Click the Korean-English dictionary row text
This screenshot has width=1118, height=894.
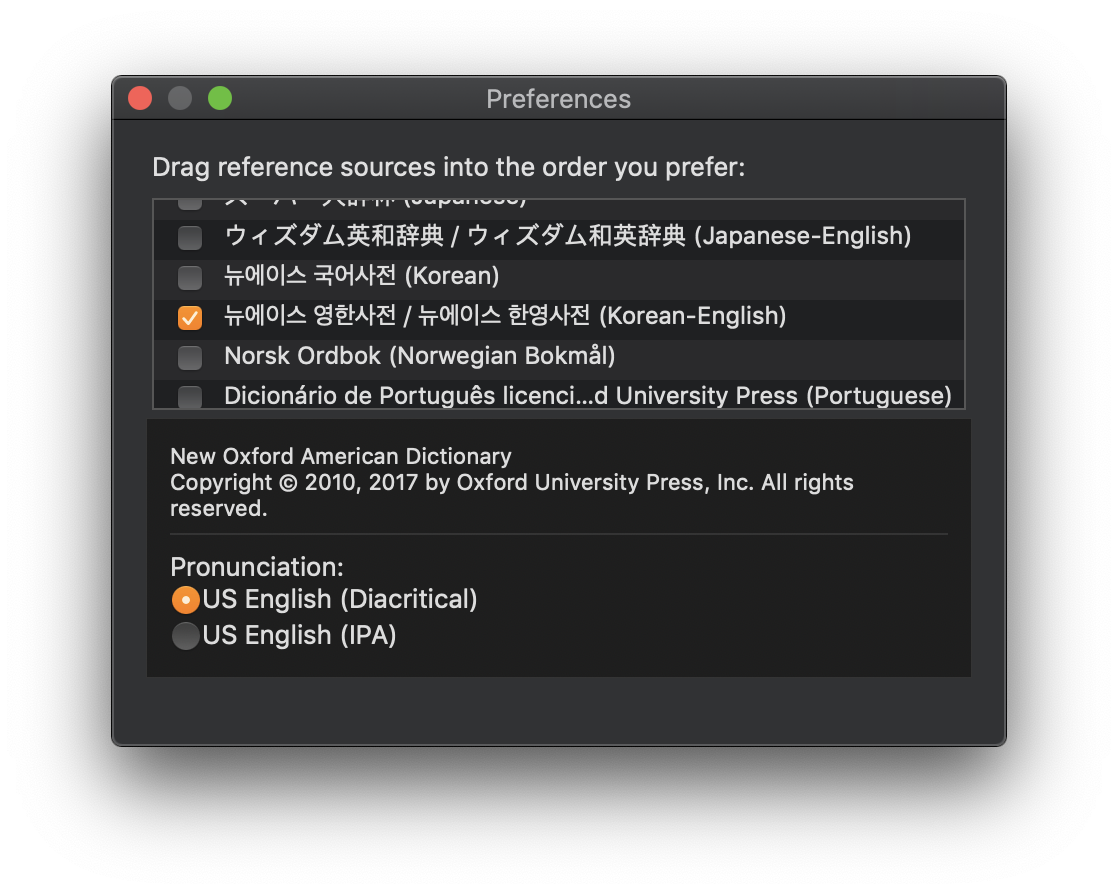(x=505, y=316)
